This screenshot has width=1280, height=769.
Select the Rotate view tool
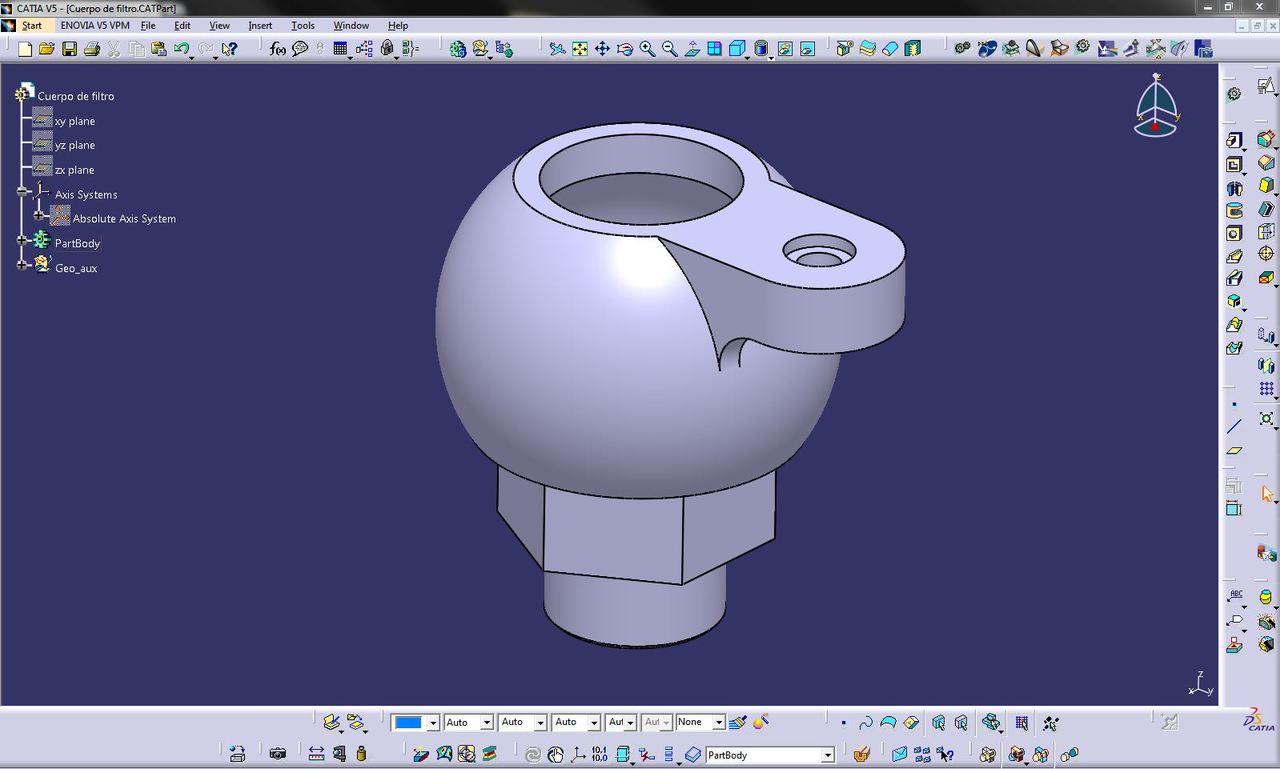(625, 48)
